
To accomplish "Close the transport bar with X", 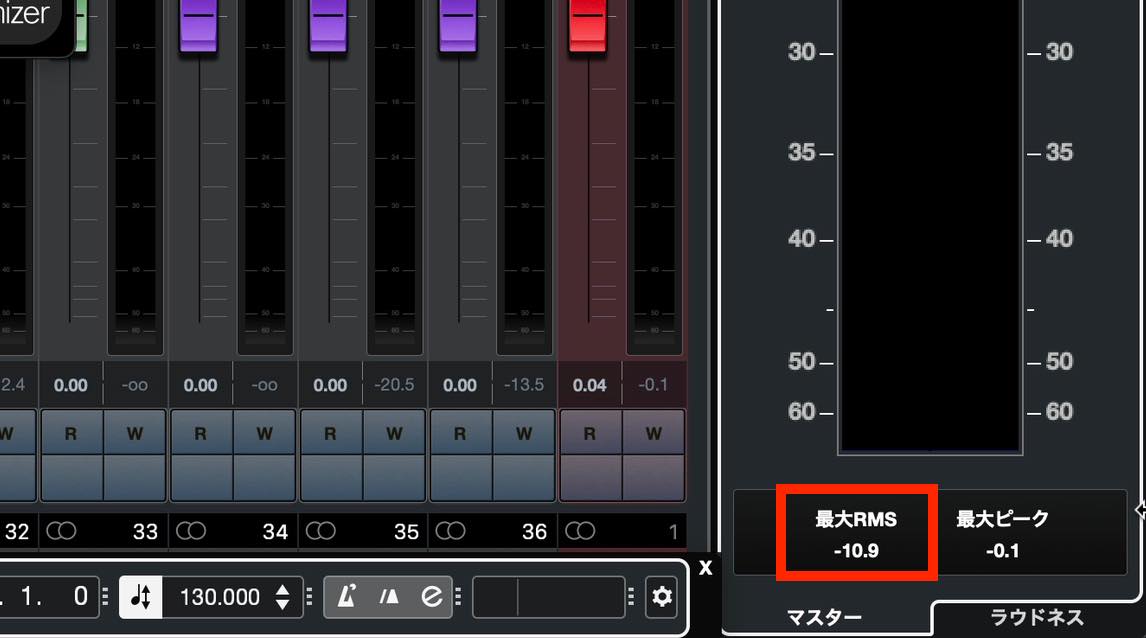I will pos(705,568).
